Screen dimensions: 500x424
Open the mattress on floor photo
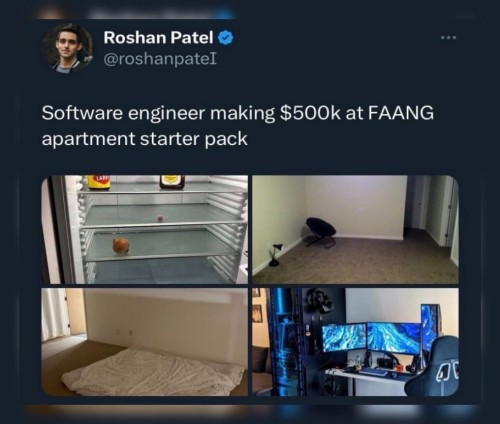tap(145, 342)
